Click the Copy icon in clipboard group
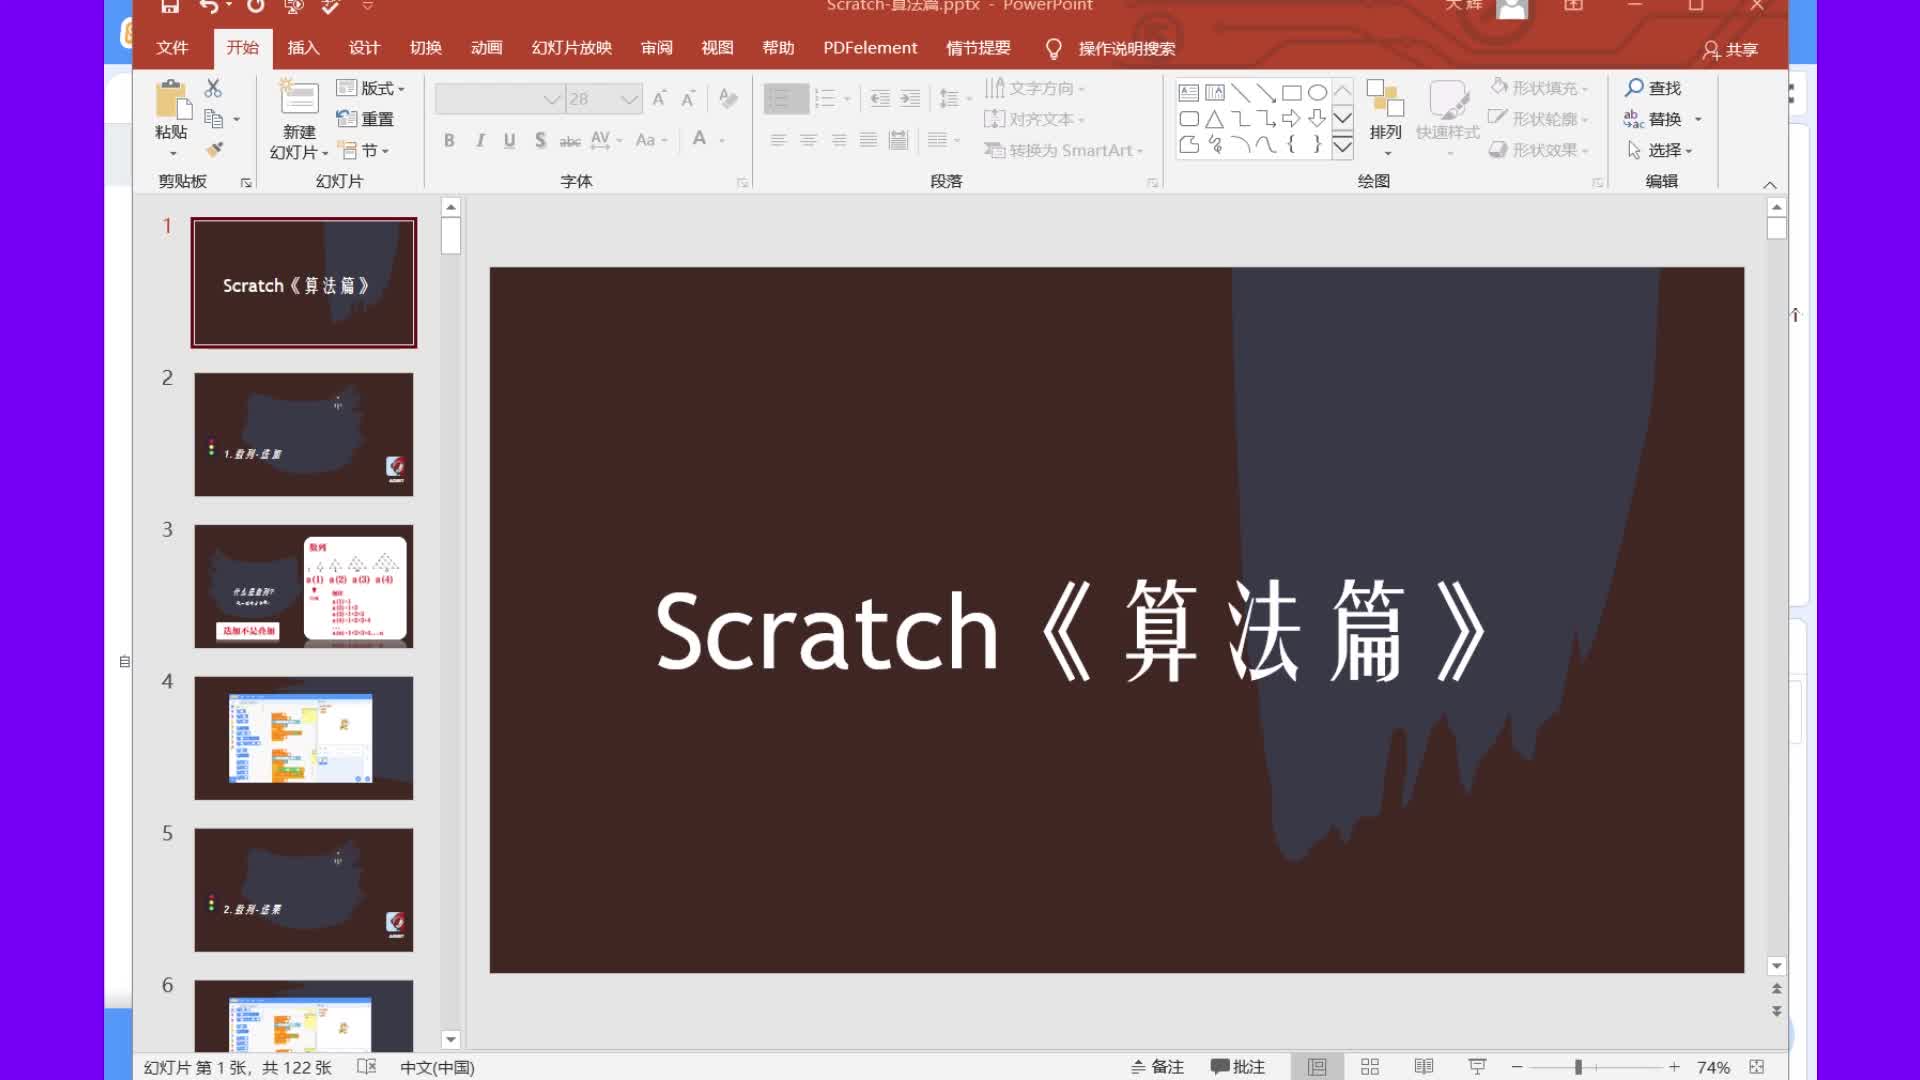The image size is (1920, 1080). tap(213, 119)
